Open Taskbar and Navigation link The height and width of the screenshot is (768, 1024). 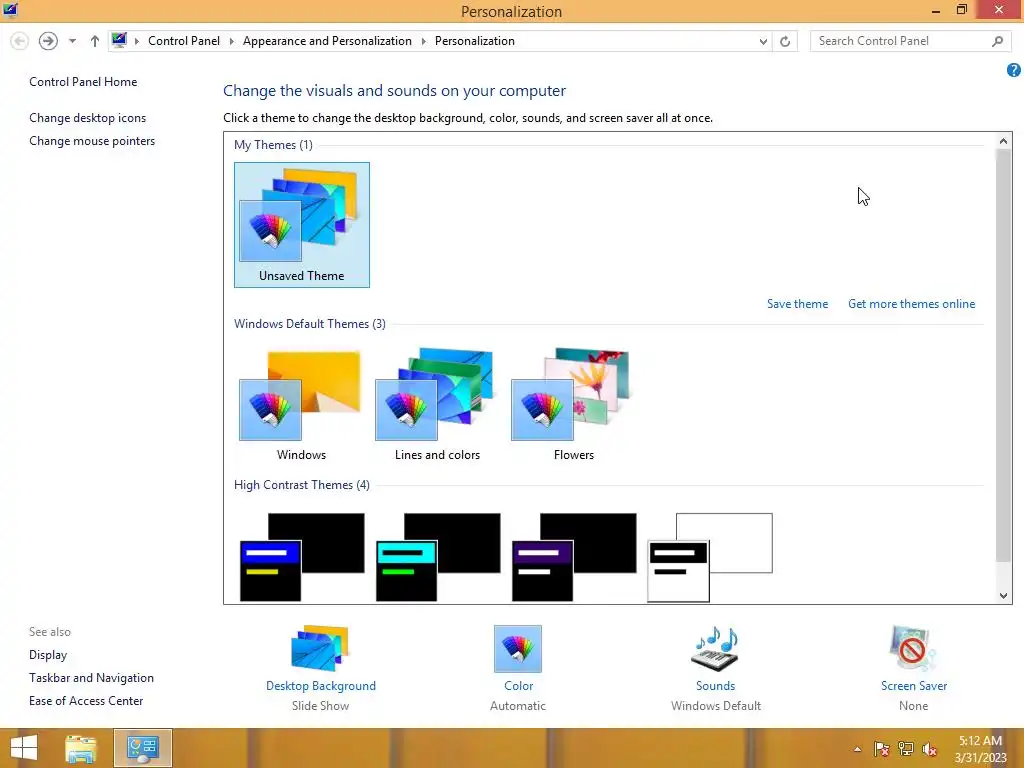91,678
